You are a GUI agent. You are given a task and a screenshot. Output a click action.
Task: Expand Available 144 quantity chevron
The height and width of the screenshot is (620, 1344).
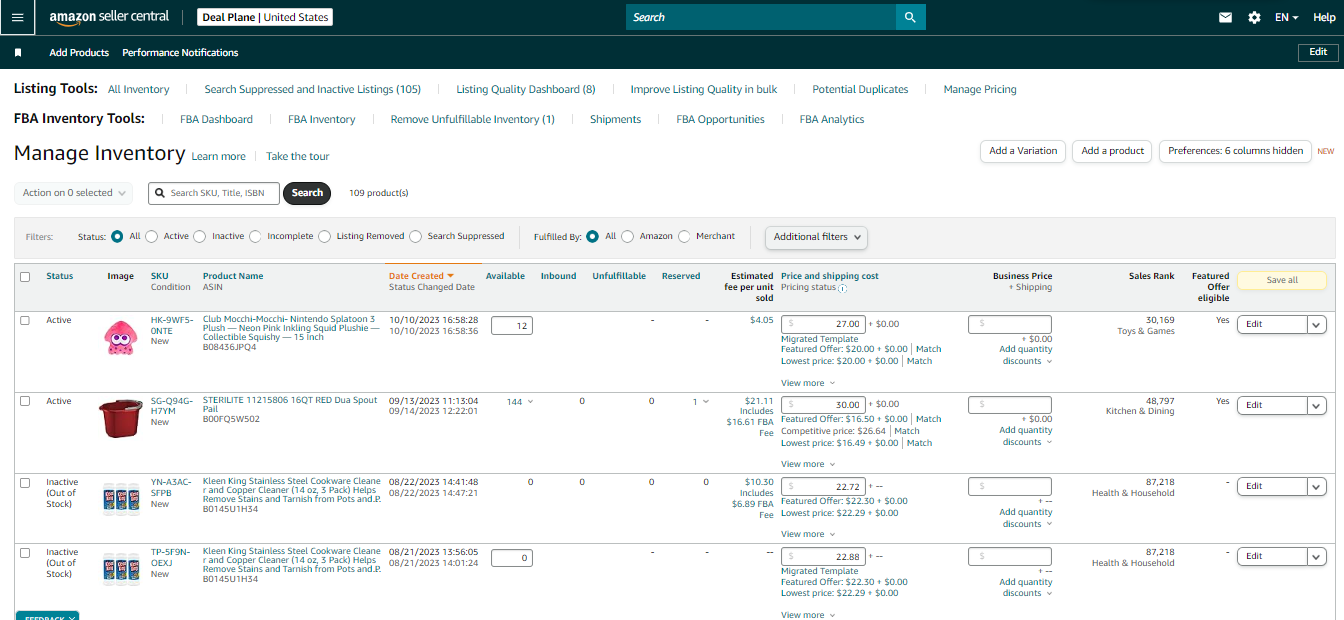tap(530, 402)
